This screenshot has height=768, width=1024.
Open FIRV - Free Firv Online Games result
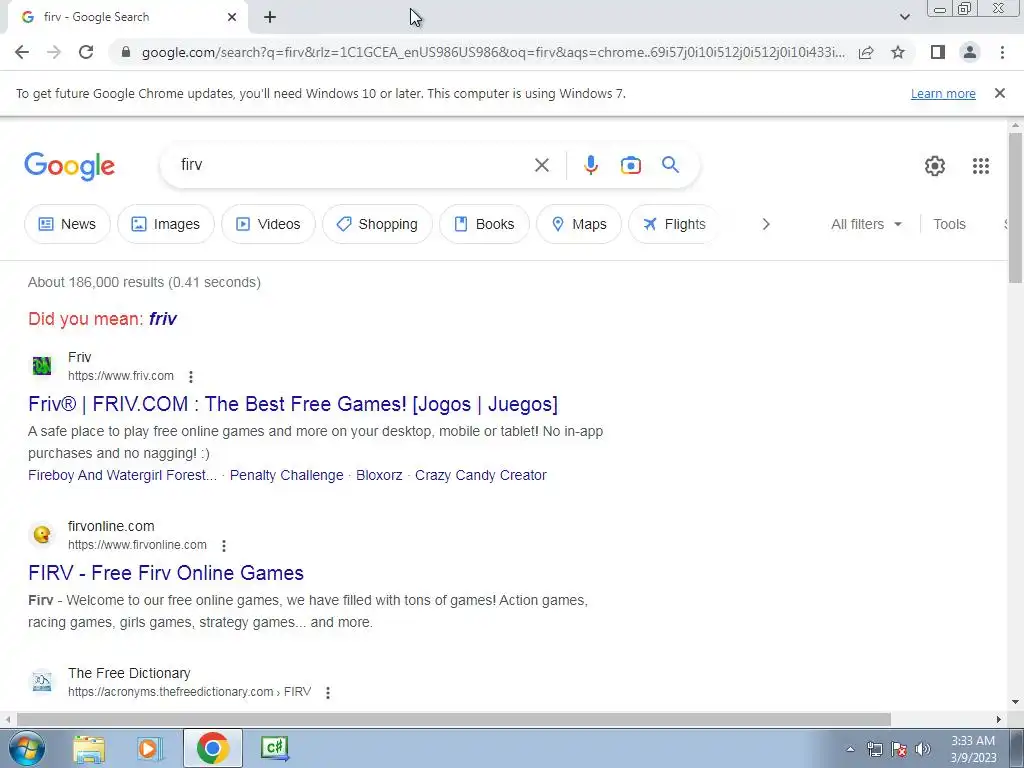pyautogui.click(x=166, y=573)
